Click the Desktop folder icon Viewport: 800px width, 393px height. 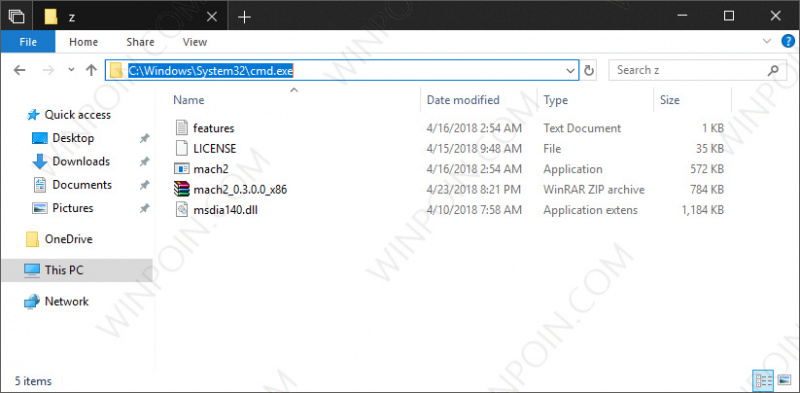tap(39, 138)
